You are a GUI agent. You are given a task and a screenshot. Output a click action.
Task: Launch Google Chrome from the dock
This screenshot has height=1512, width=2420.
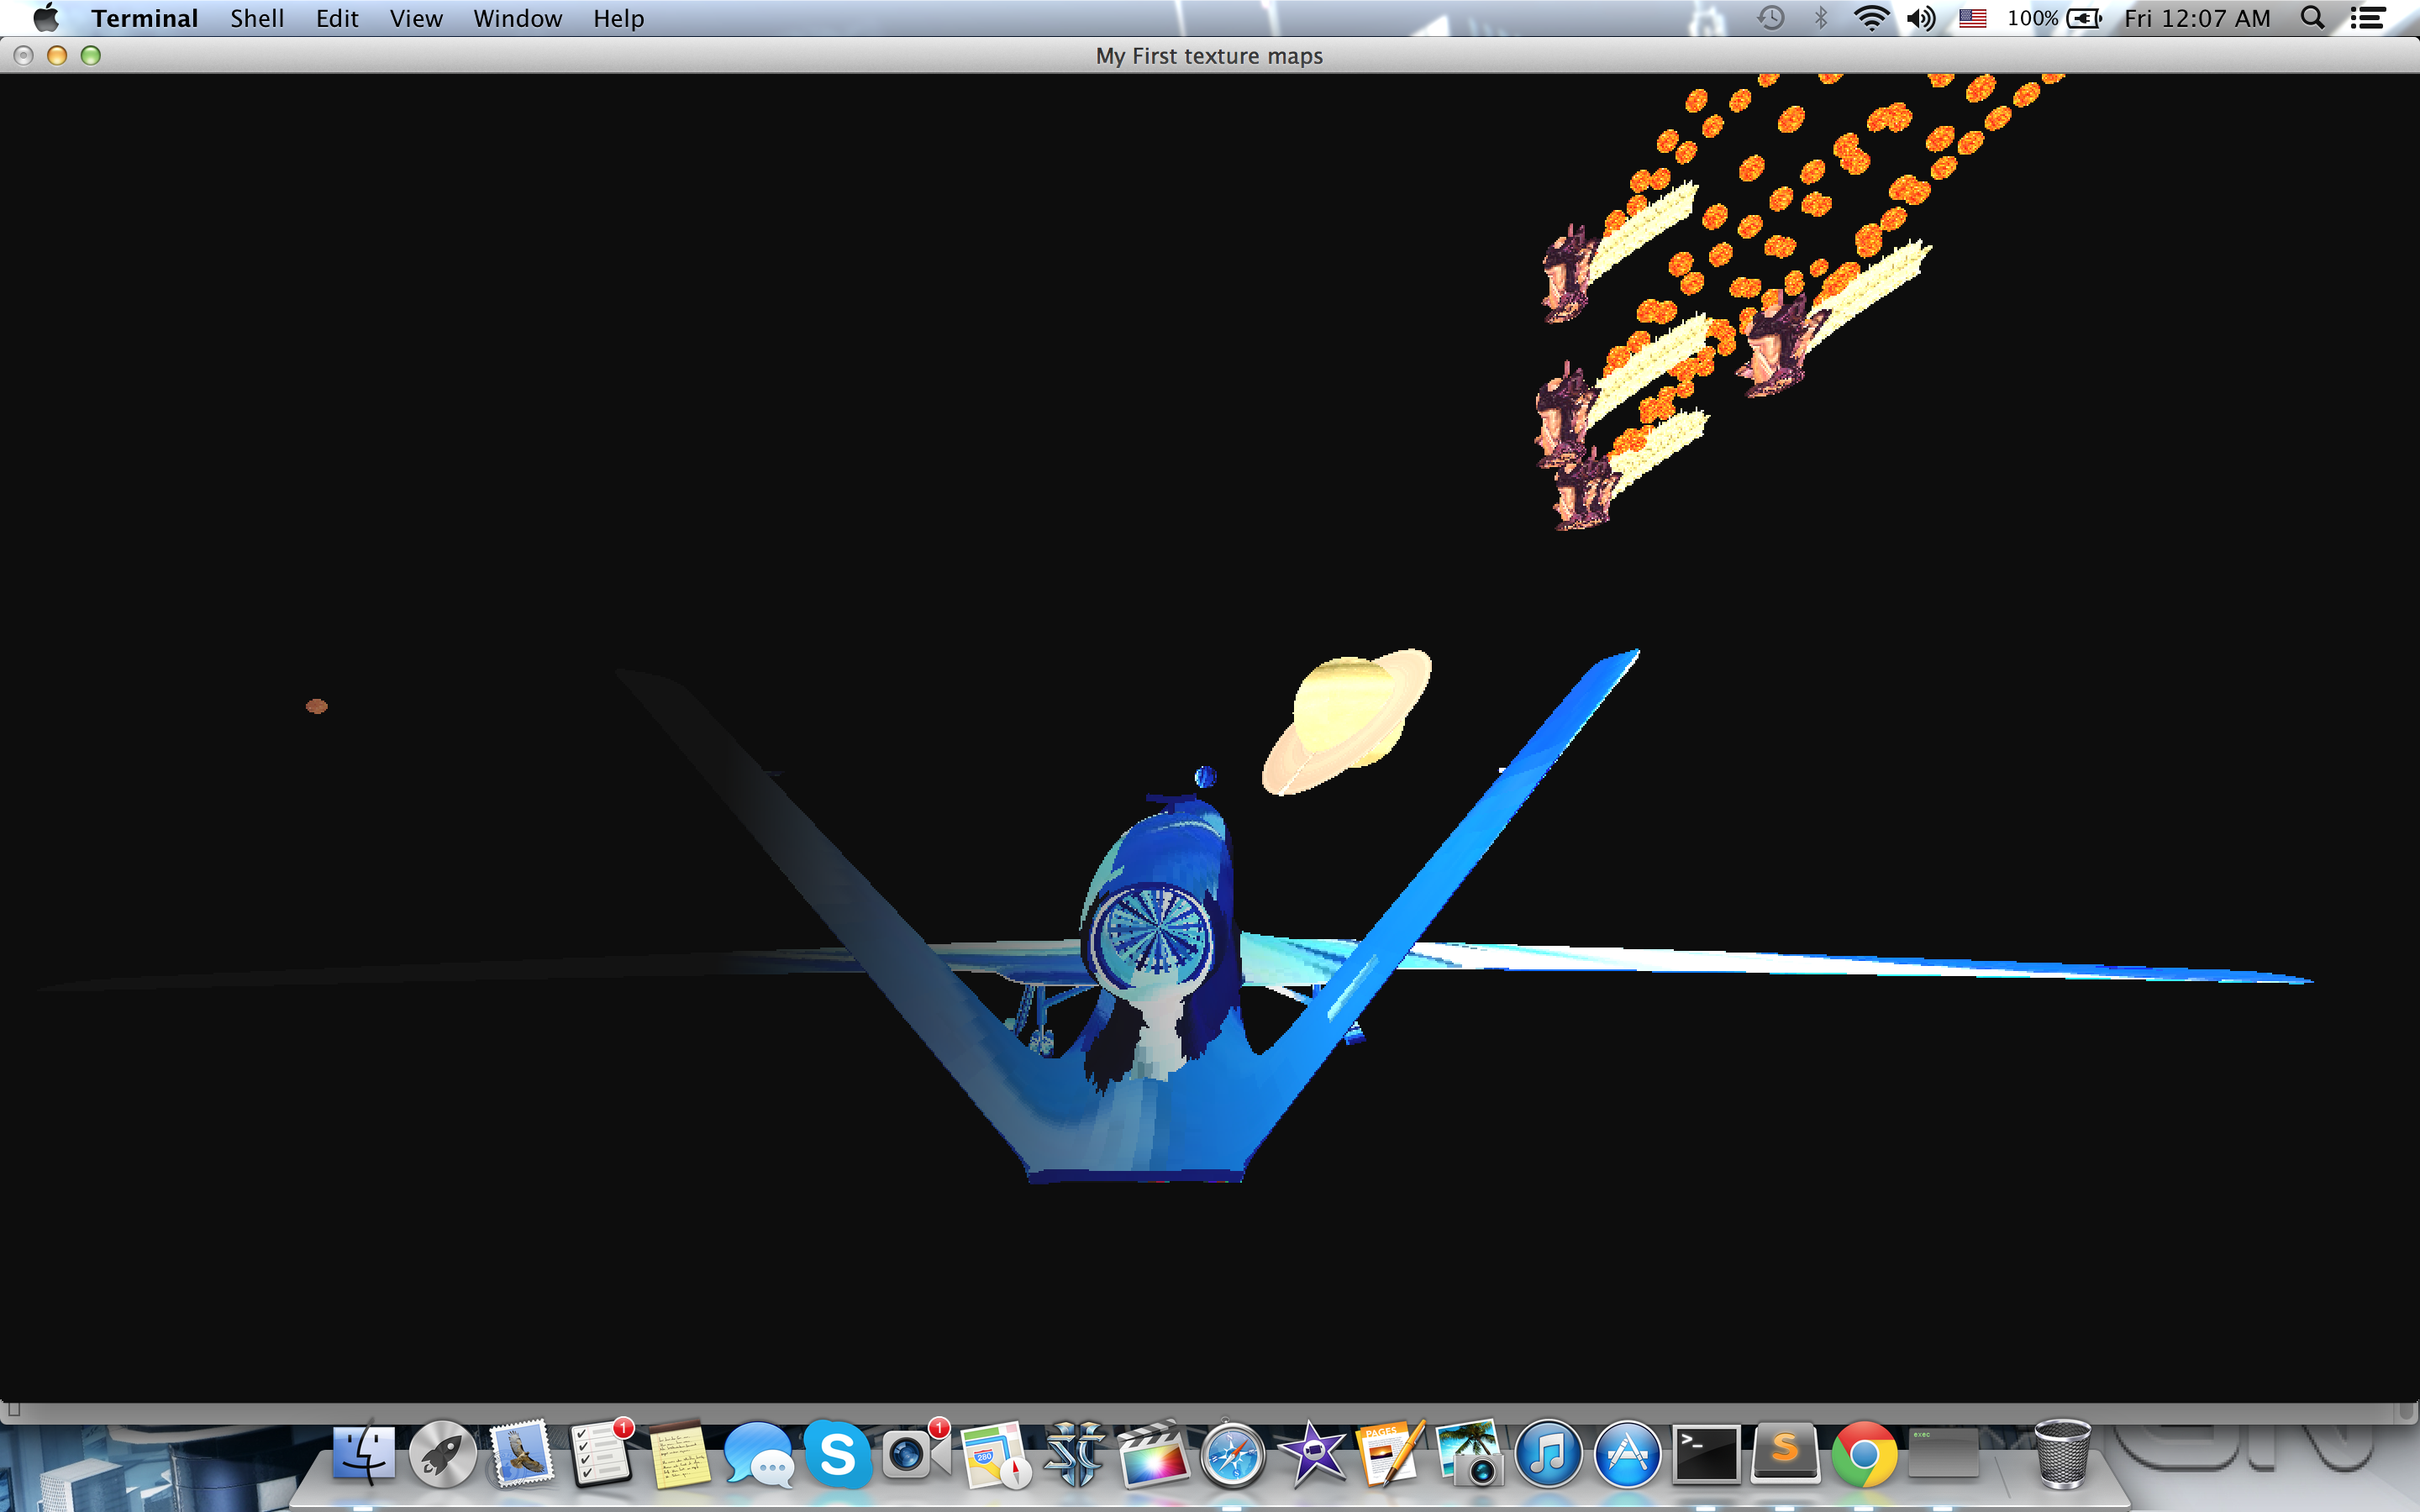(x=1864, y=1454)
